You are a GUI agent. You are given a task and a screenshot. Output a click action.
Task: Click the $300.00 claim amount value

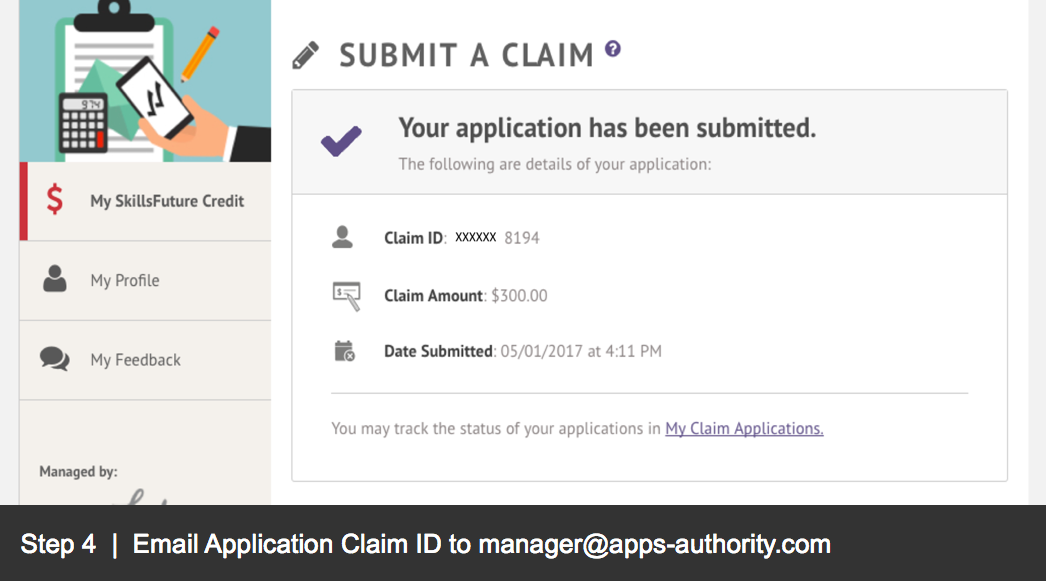[x=519, y=296]
